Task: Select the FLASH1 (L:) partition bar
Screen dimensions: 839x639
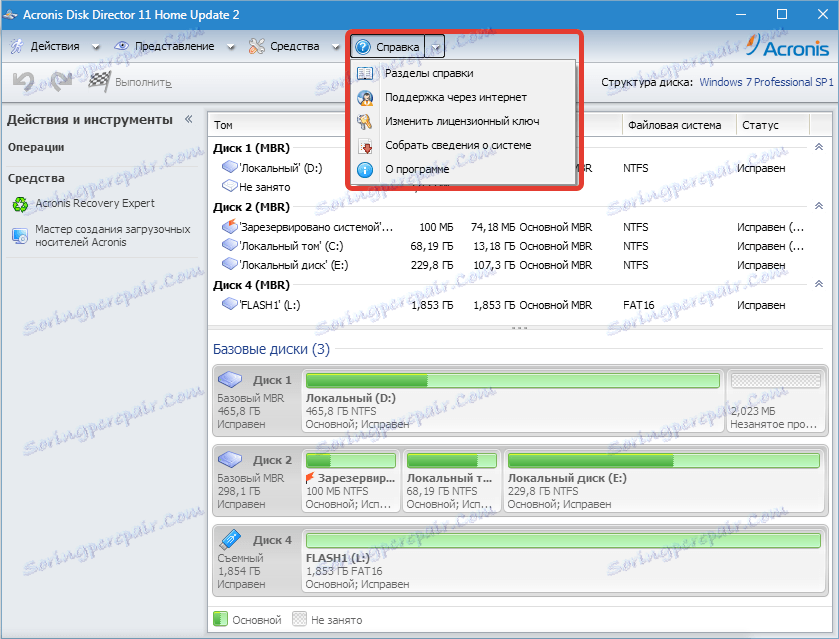Action: [563, 541]
